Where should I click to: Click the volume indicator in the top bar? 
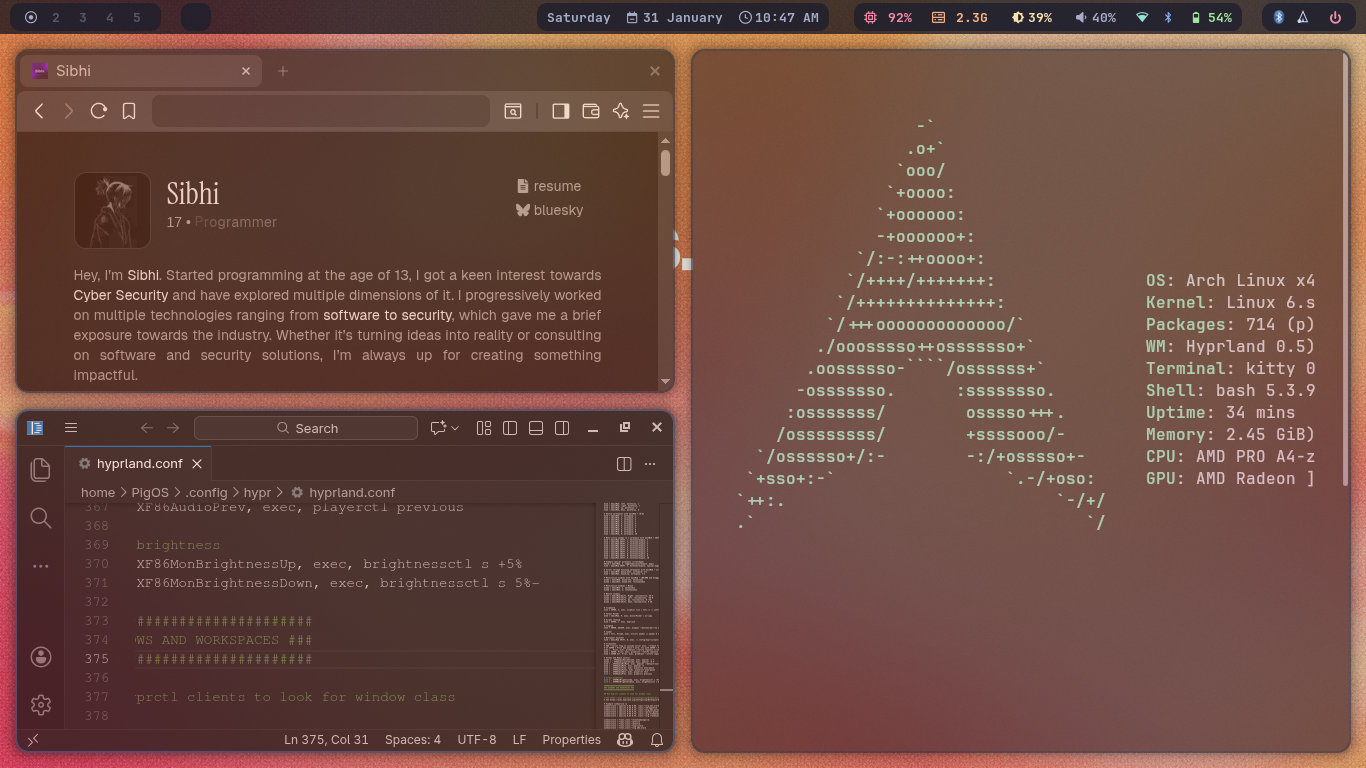click(1095, 16)
